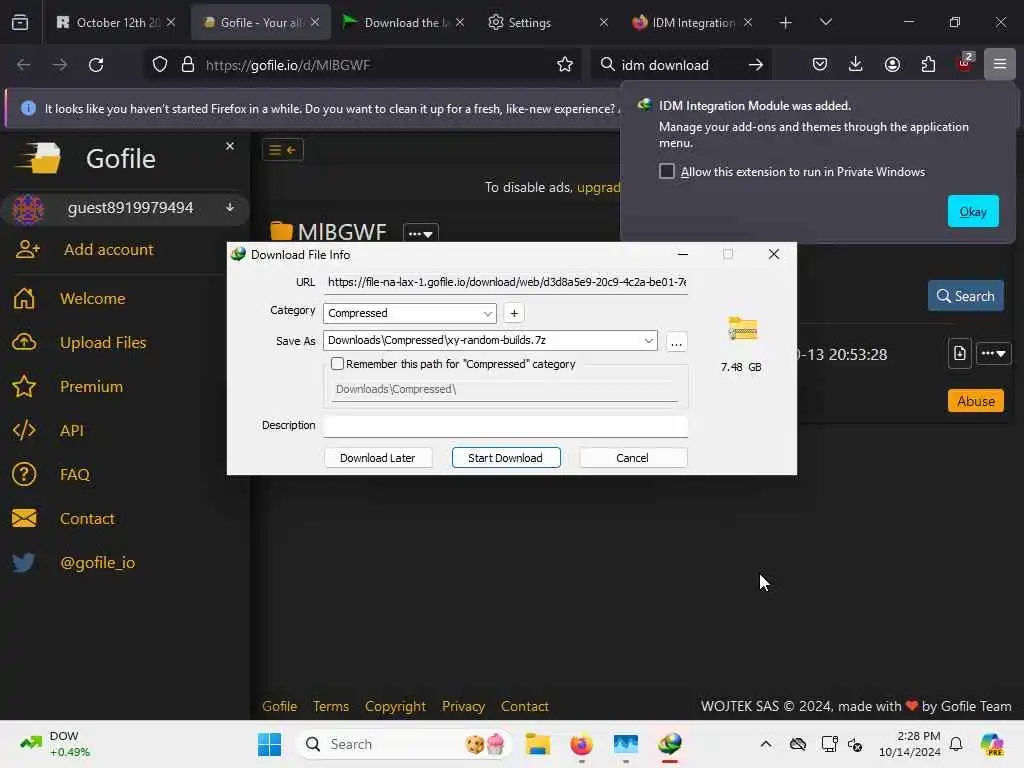Open Copyright link in footer
This screenshot has height=768, width=1024.
pos(395,706)
